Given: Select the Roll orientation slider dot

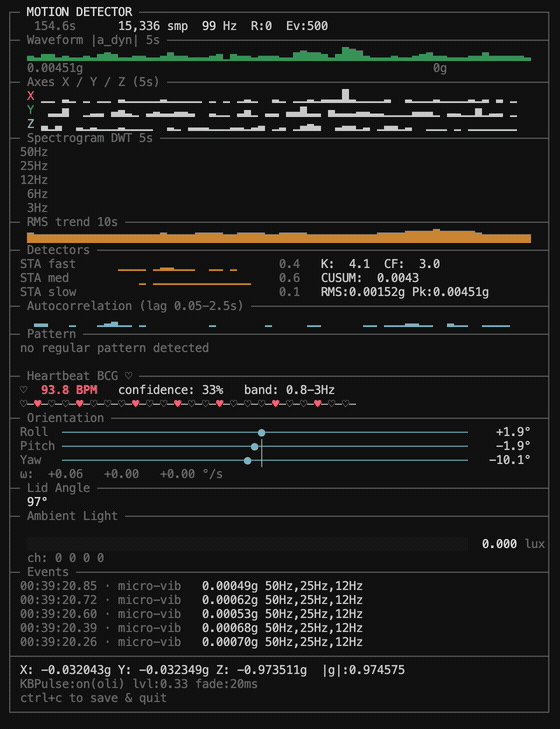Looking at the screenshot, I should click(261, 433).
